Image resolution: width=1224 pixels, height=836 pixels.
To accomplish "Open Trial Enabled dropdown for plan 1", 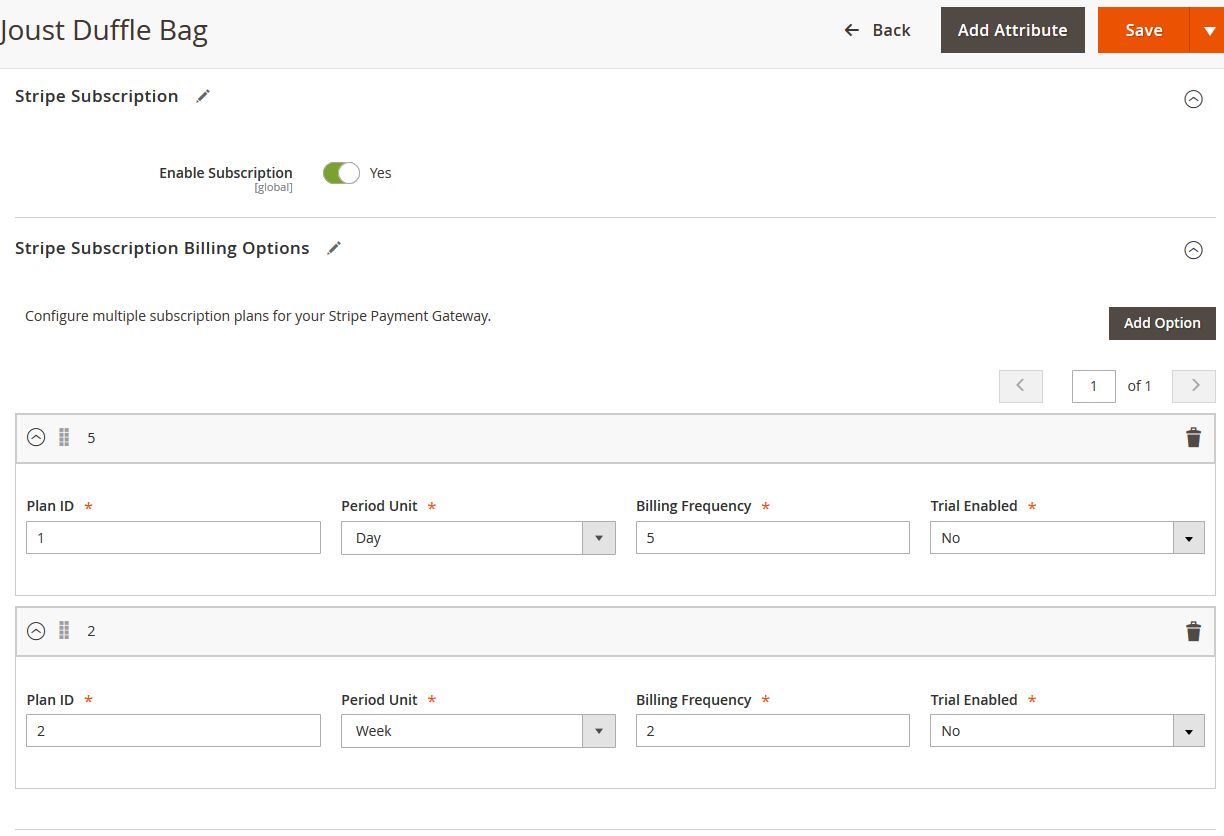I will tap(1067, 538).
